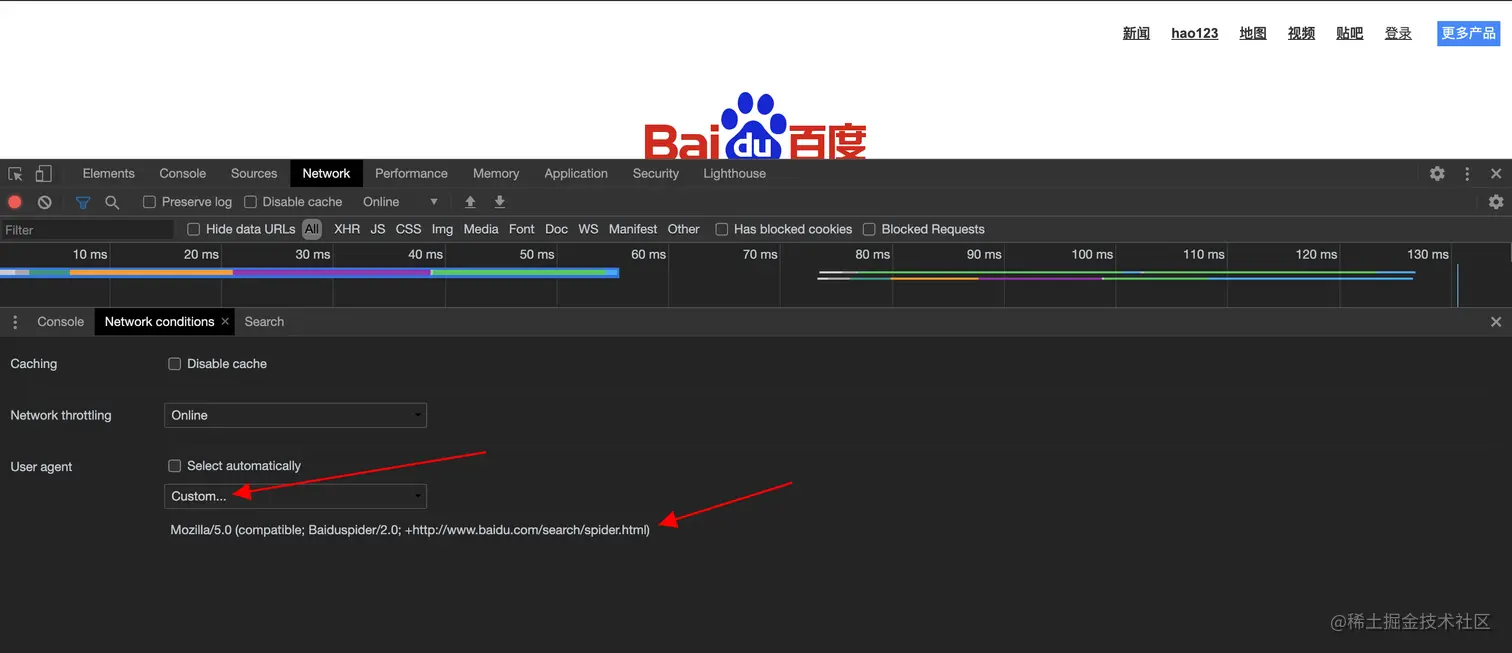Close the DevTools panel
This screenshot has width=1512, height=653.
(1496, 174)
